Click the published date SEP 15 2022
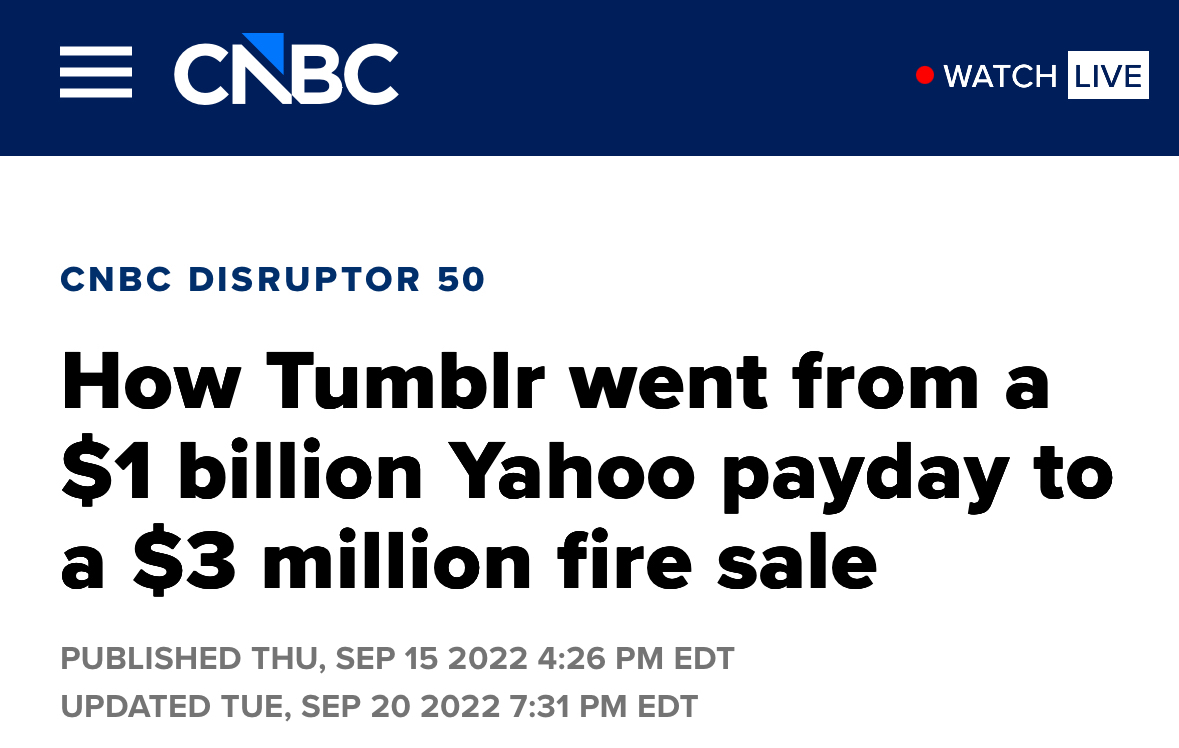This screenshot has width=1179, height=748. [x=430, y=659]
